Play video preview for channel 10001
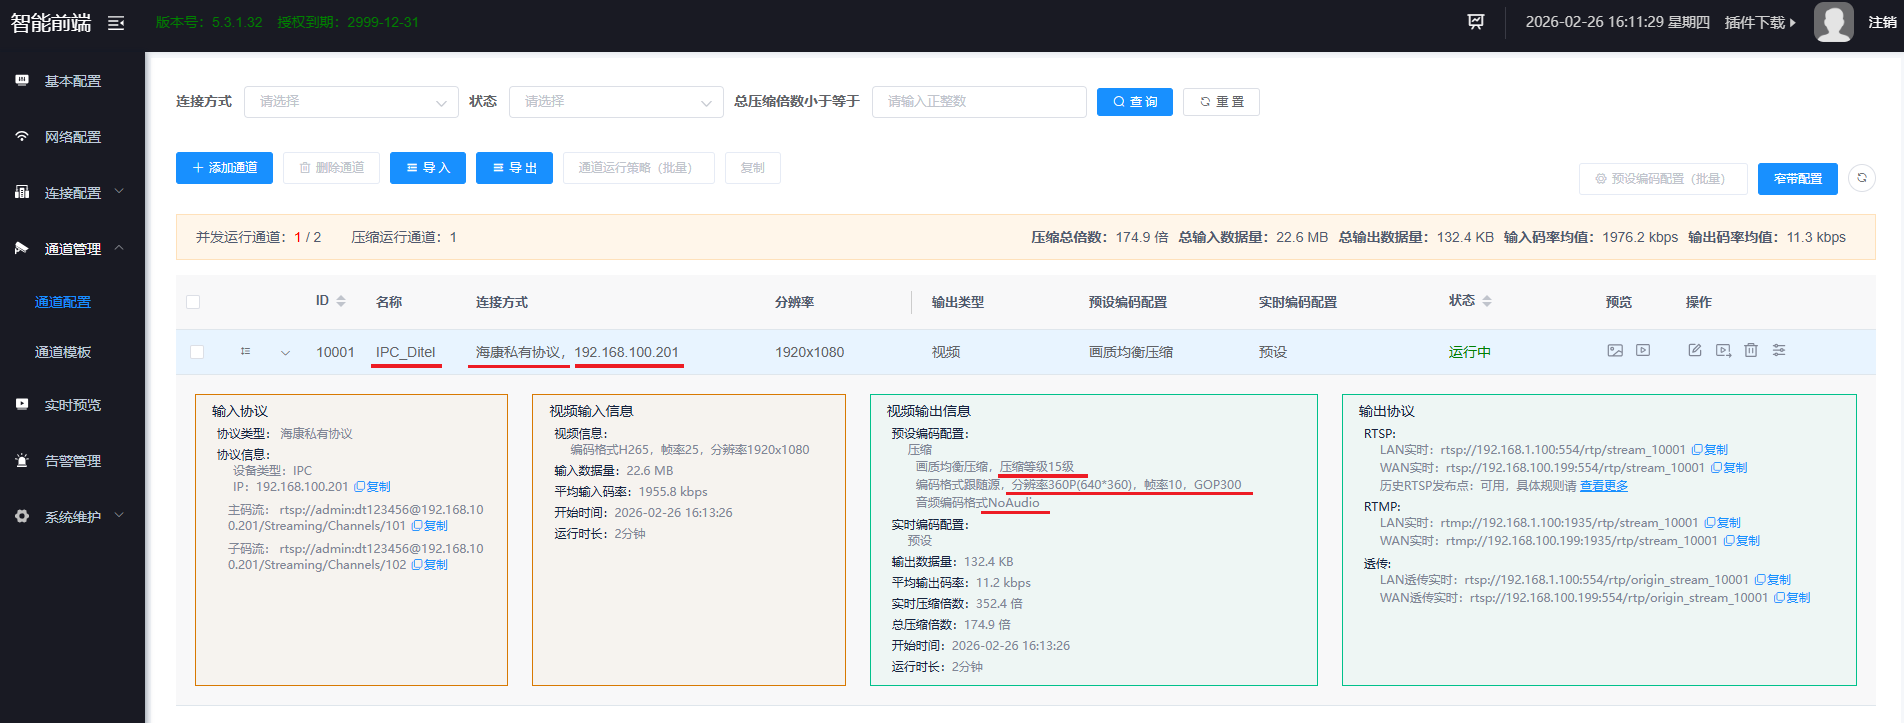Image resolution: width=1904 pixels, height=723 pixels. pos(1643,351)
